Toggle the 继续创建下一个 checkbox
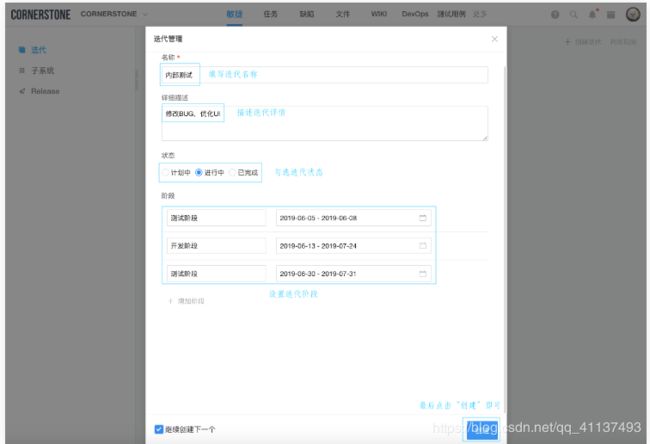The width and height of the screenshot is (650, 444). click(x=159, y=429)
